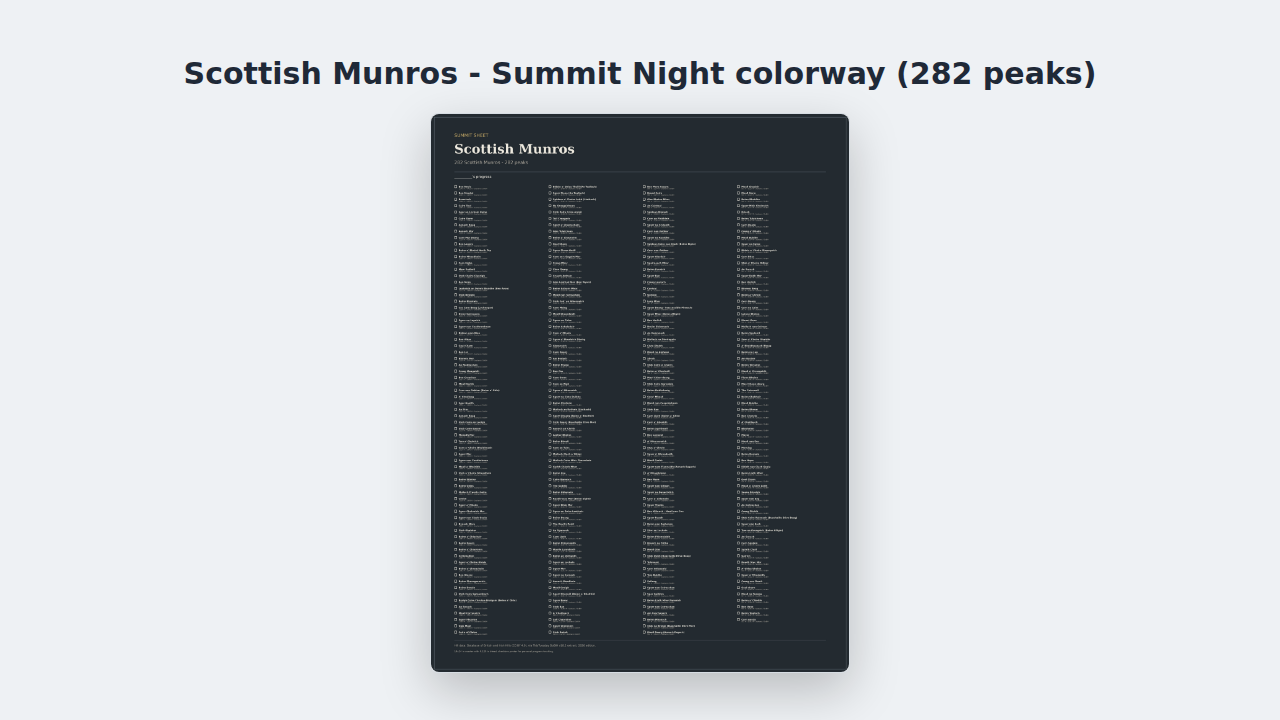The image size is (1280, 720).
Task: Click the page title 'Scottish Munros - Summit Night colorway'
Action: click(x=640, y=74)
